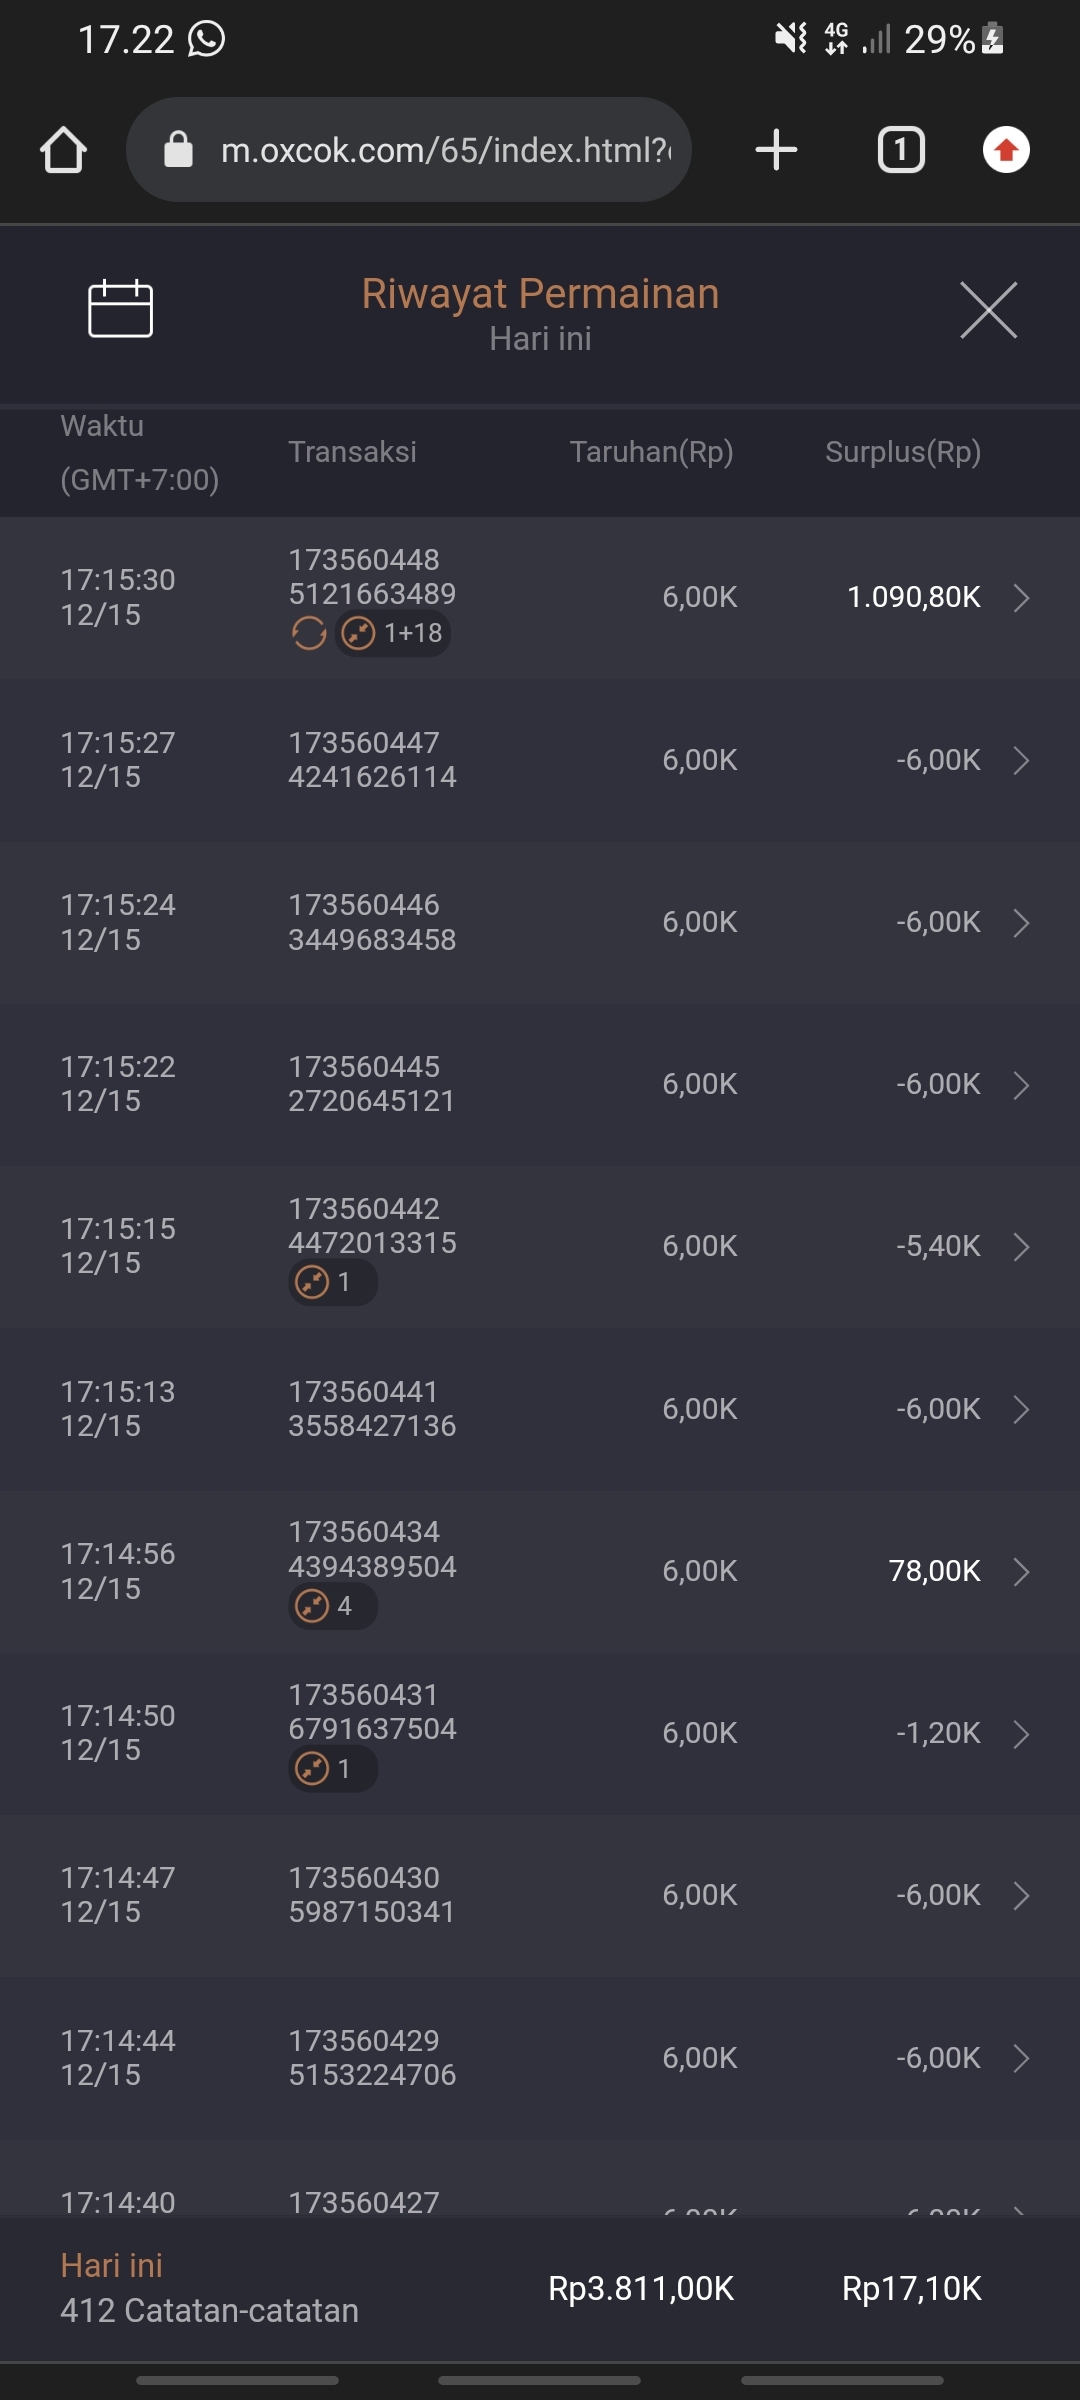
Task: Open a new browser tab with plus icon
Action: 776,150
